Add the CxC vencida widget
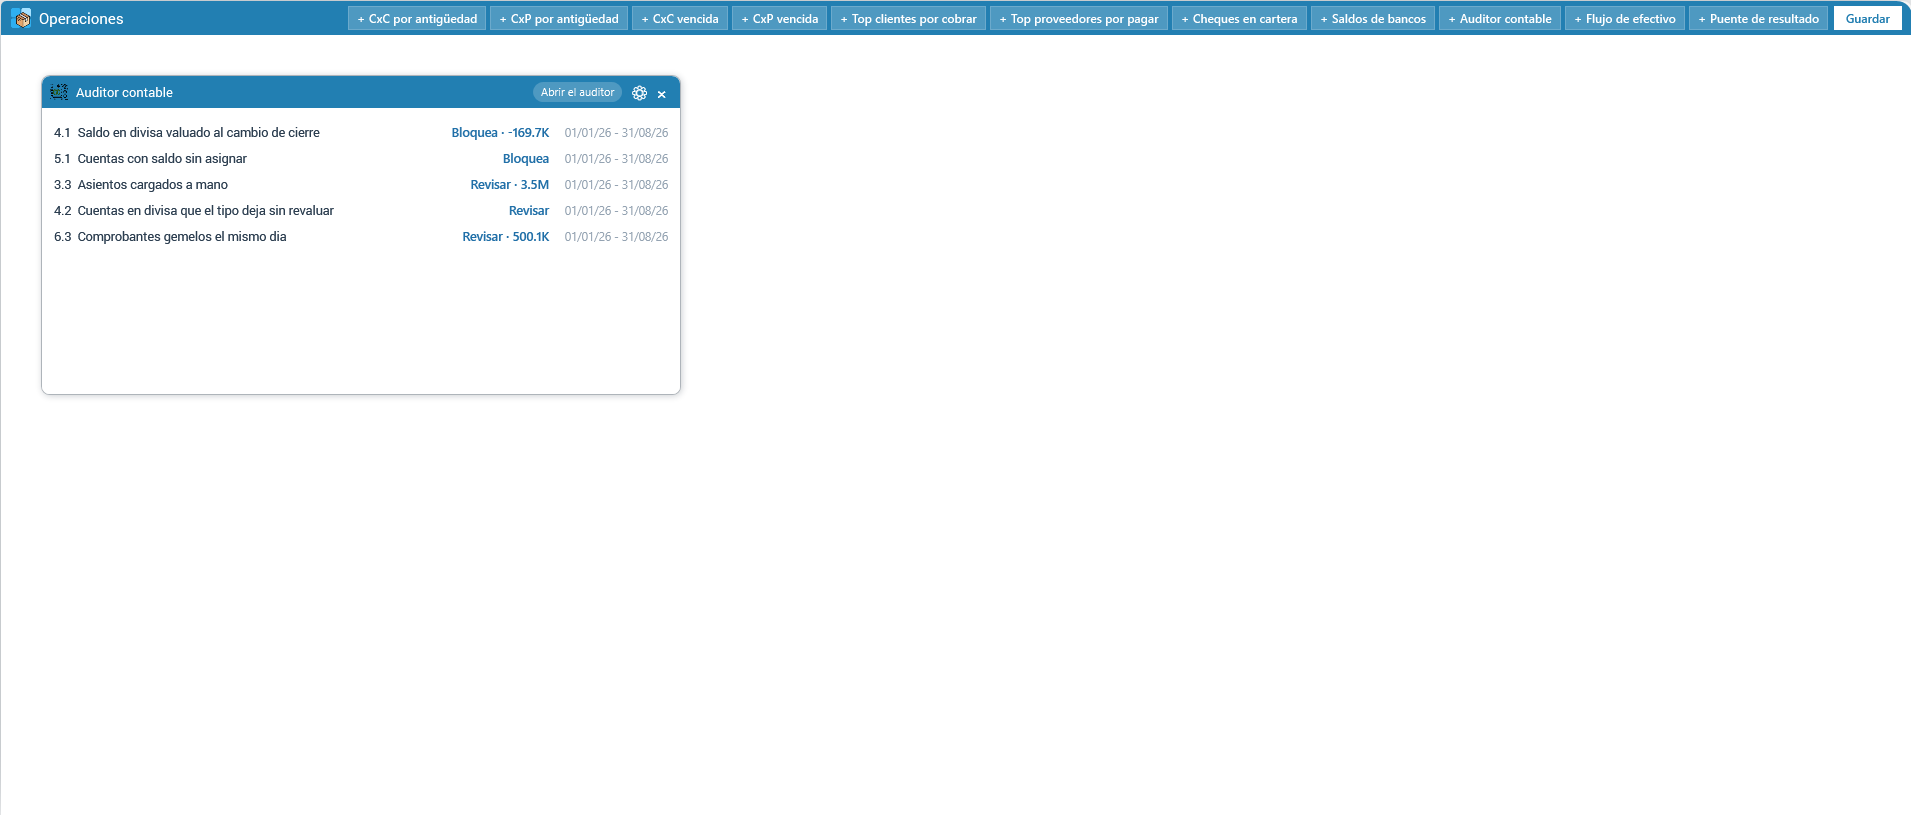The image size is (1911, 815). click(680, 18)
